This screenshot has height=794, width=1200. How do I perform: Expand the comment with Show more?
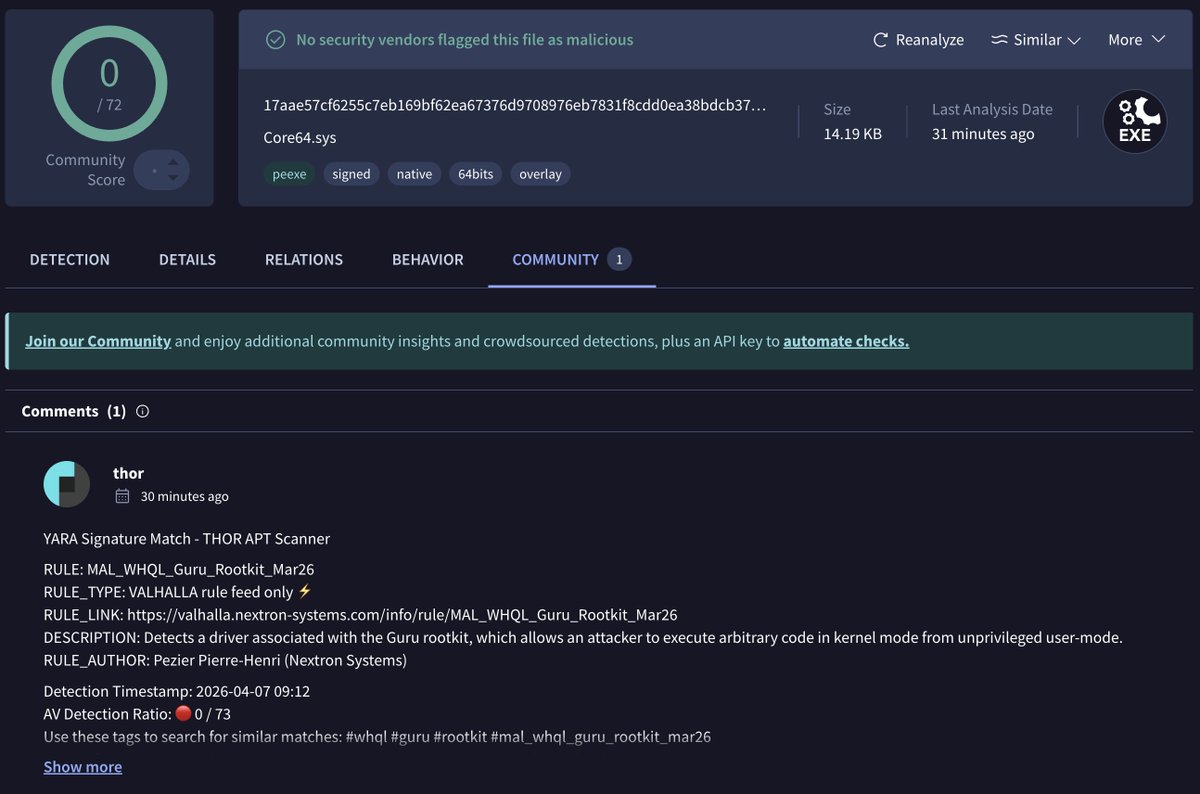tap(83, 767)
